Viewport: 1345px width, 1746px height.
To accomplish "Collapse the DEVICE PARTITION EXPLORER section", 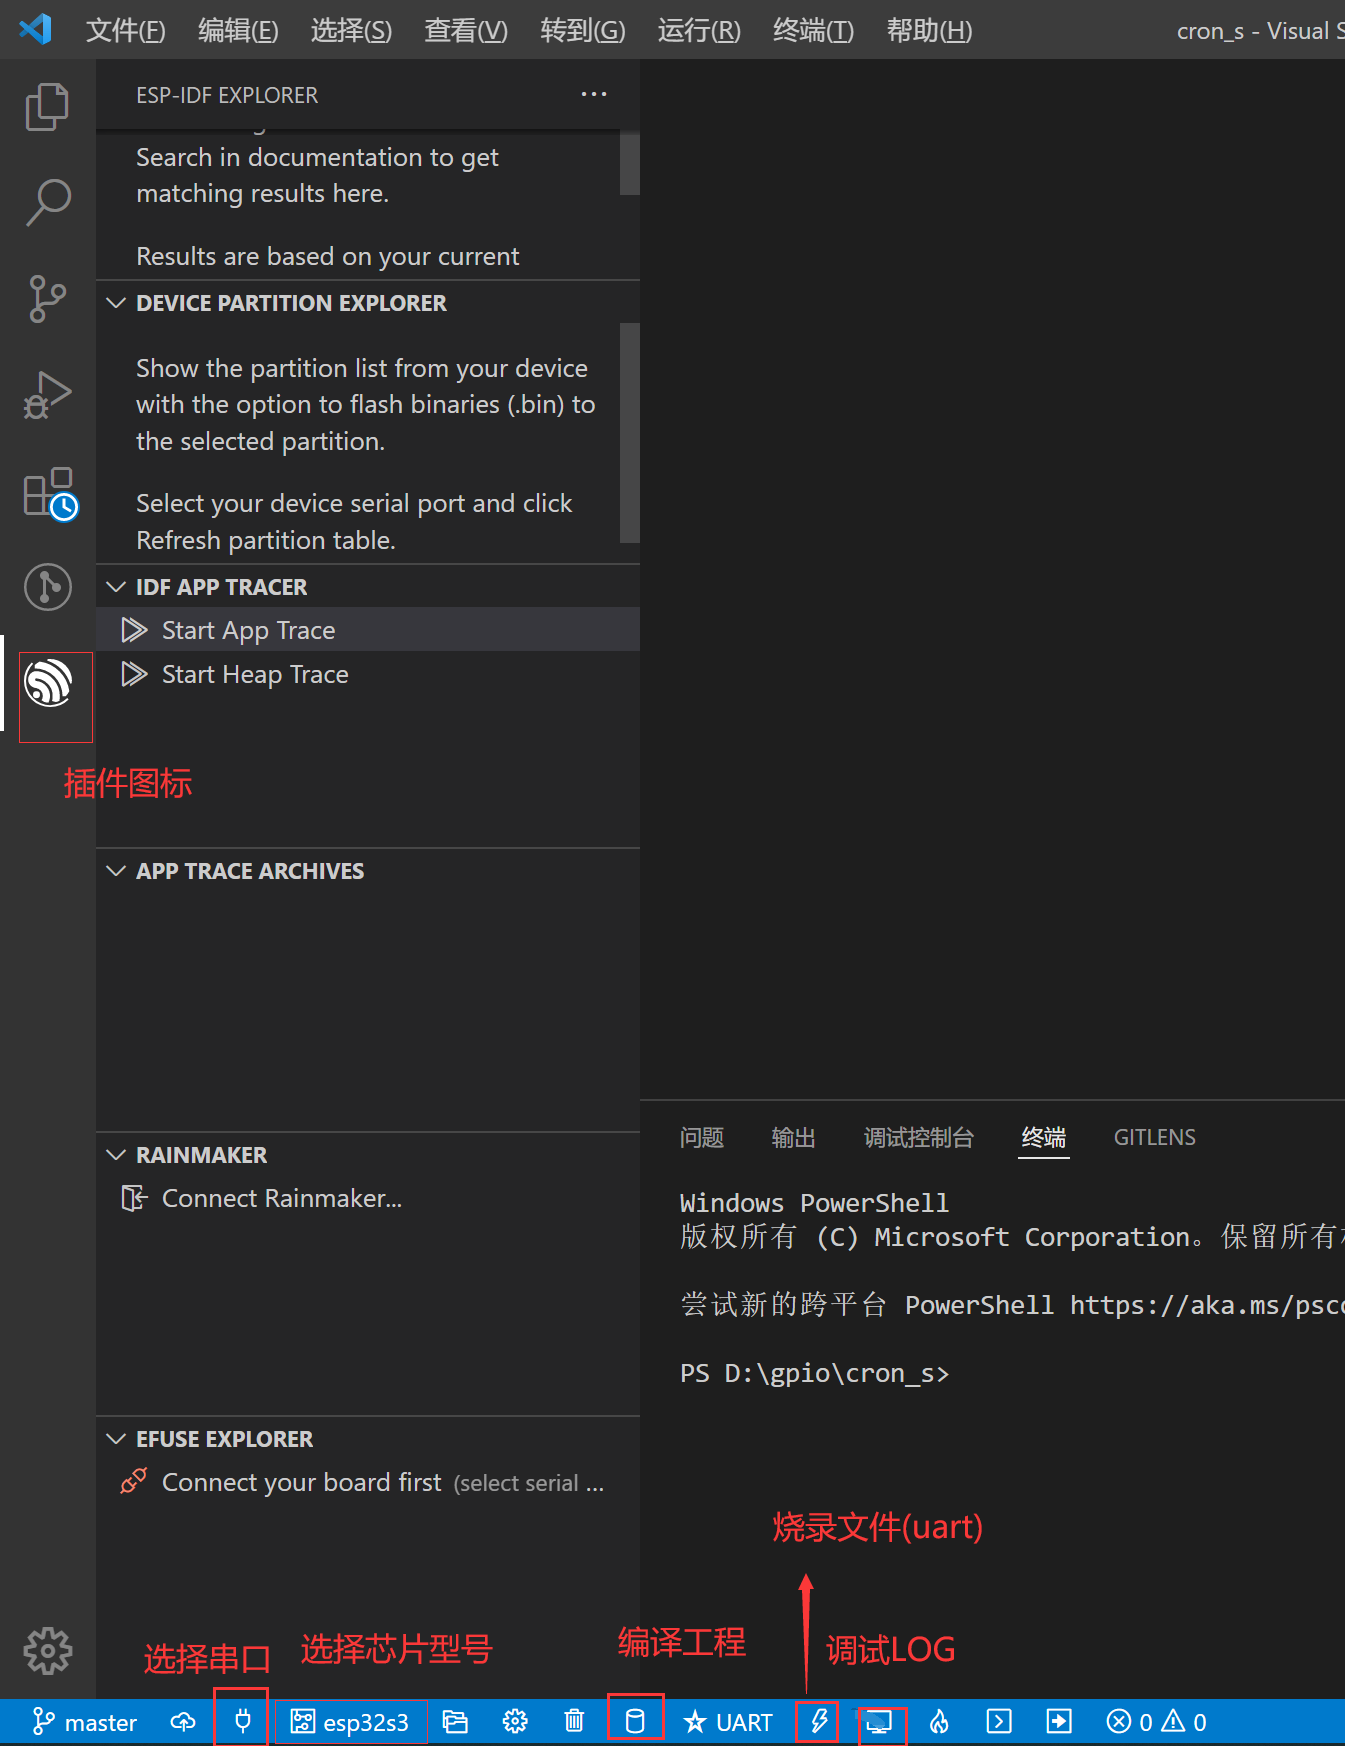I will (116, 303).
